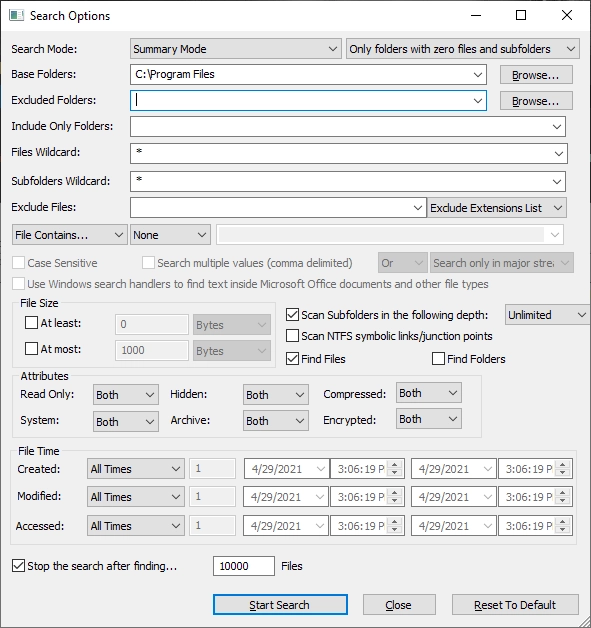Image resolution: width=591 pixels, height=628 pixels.
Task: Uncheck Stop the search after finding
Action: click(x=18, y=566)
